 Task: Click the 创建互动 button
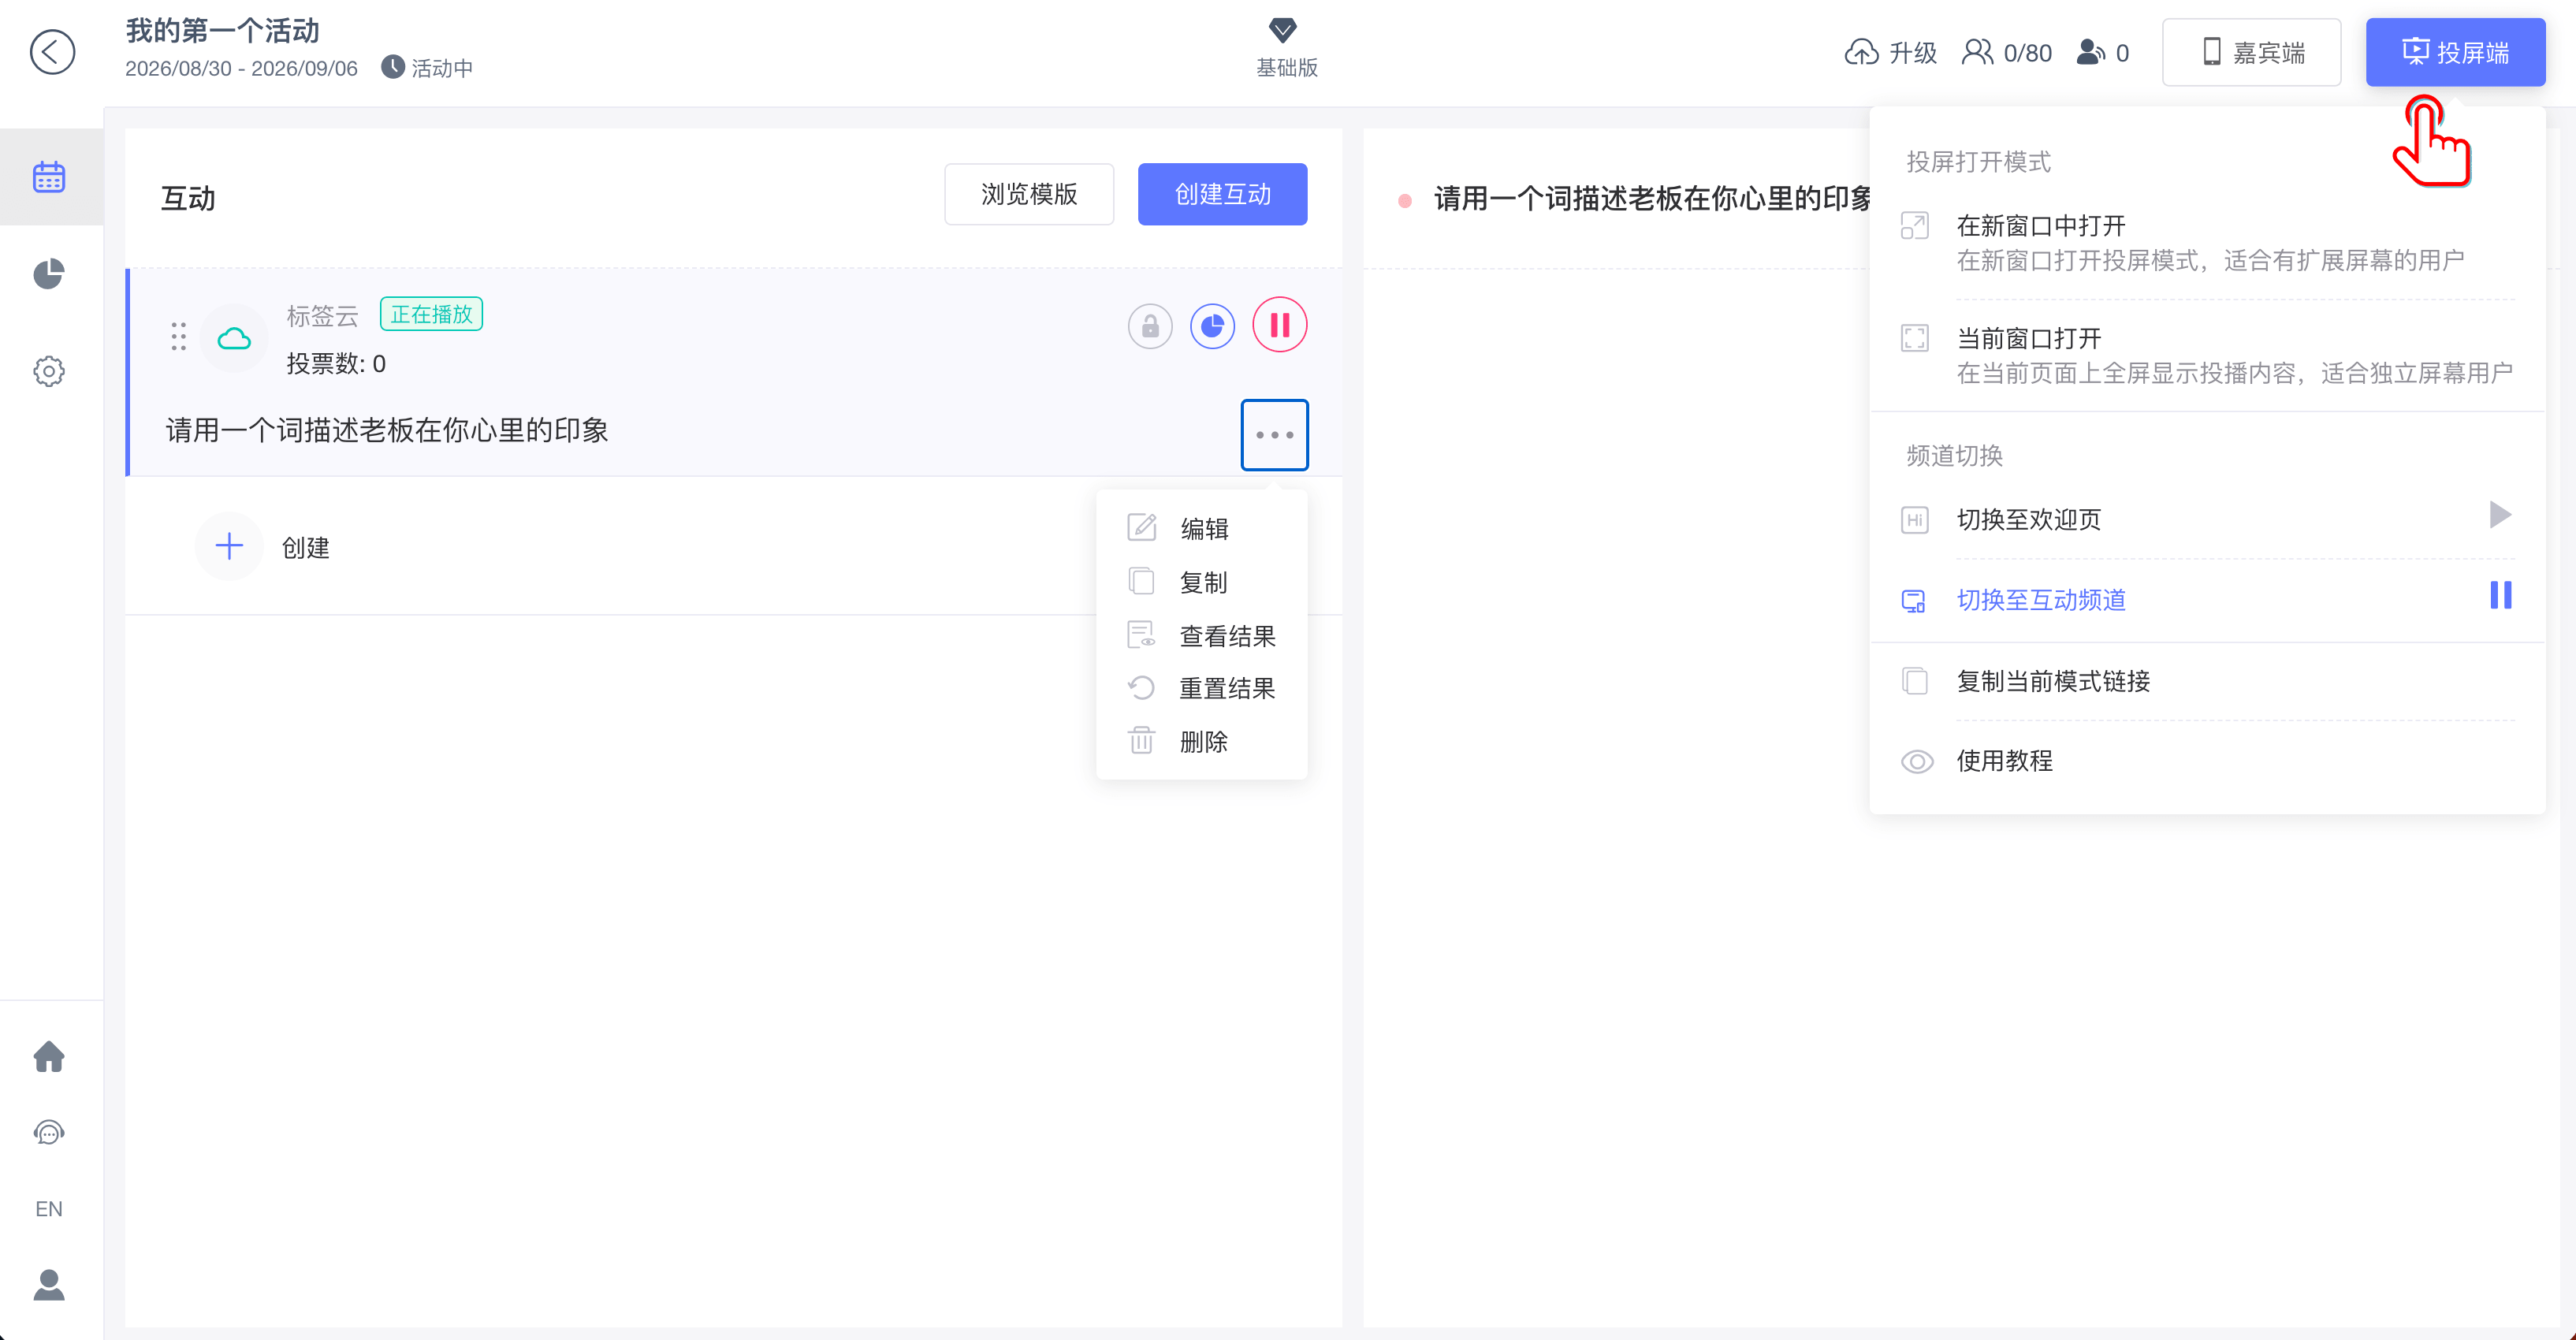coord(1222,194)
